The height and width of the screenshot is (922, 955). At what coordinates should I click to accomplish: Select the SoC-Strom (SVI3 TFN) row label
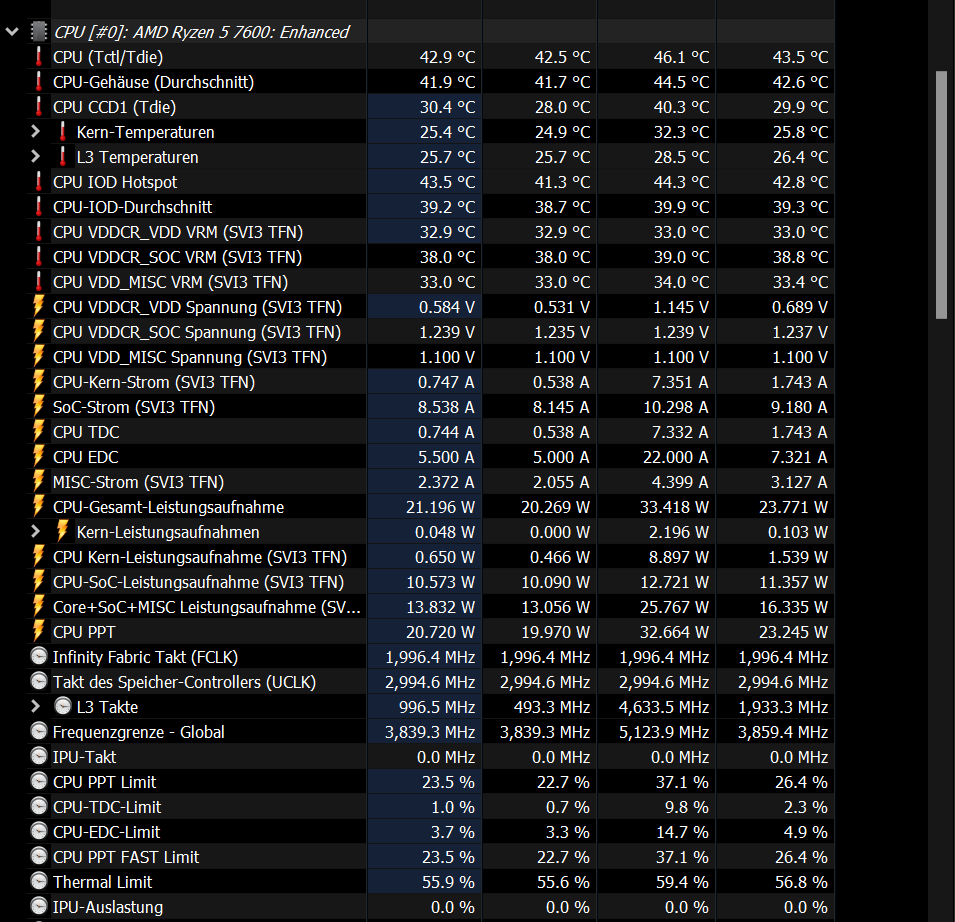[134, 407]
